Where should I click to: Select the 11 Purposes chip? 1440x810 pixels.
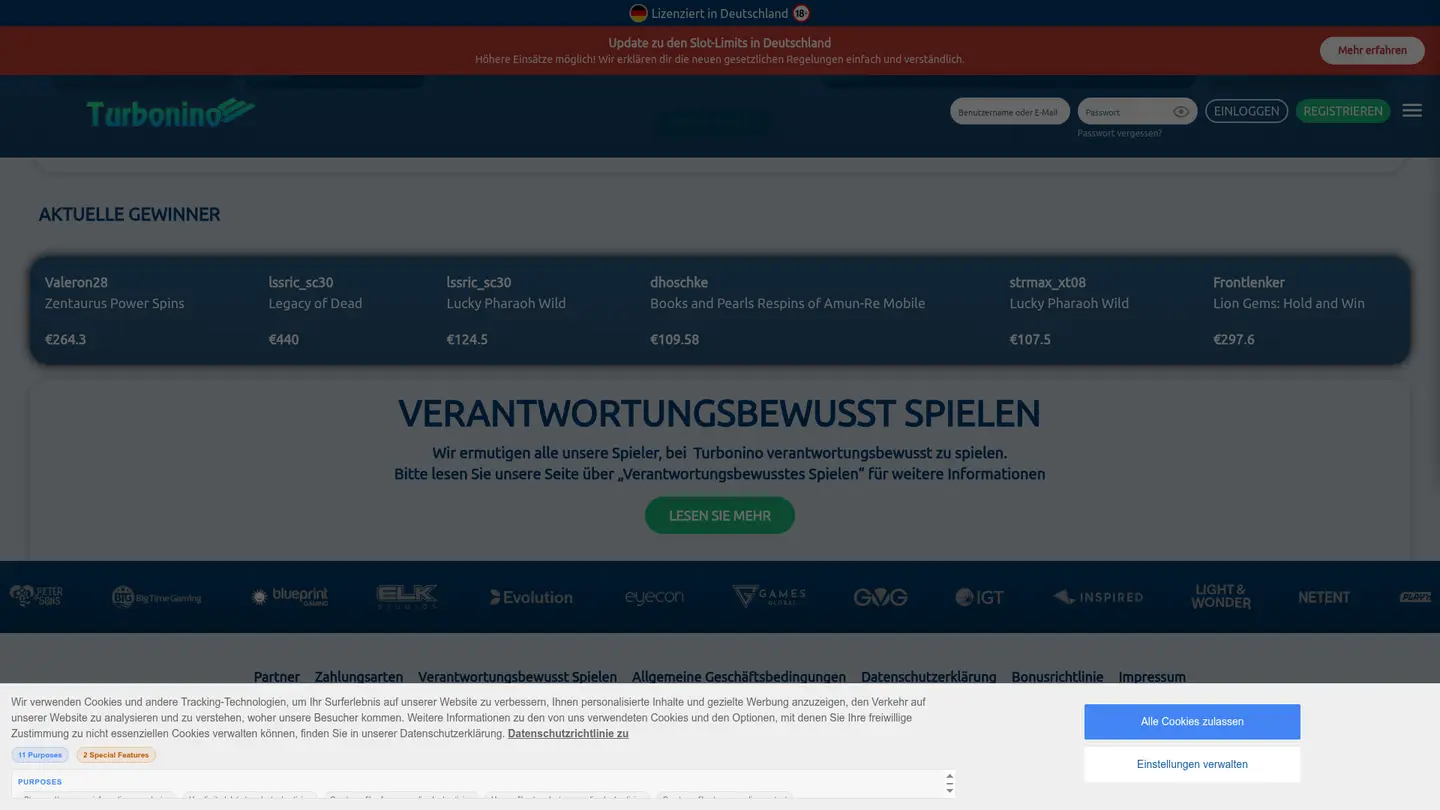40,755
